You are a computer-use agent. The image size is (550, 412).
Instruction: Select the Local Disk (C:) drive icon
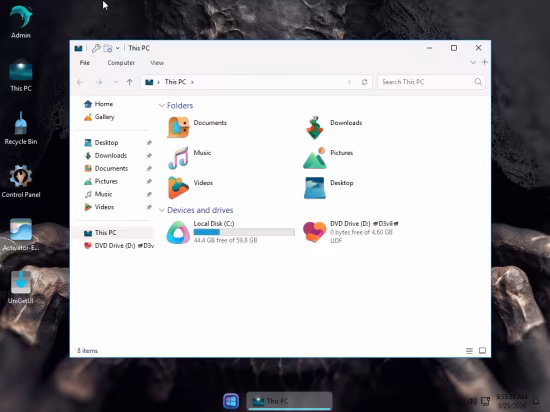click(178, 232)
